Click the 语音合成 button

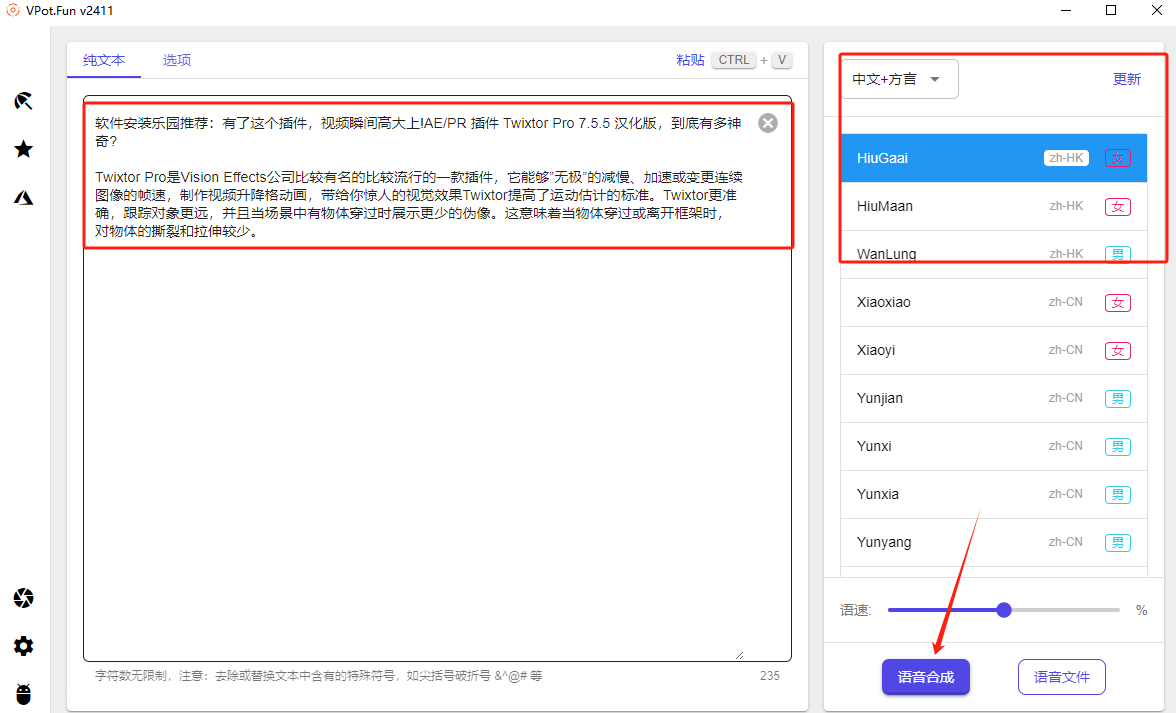coord(925,677)
